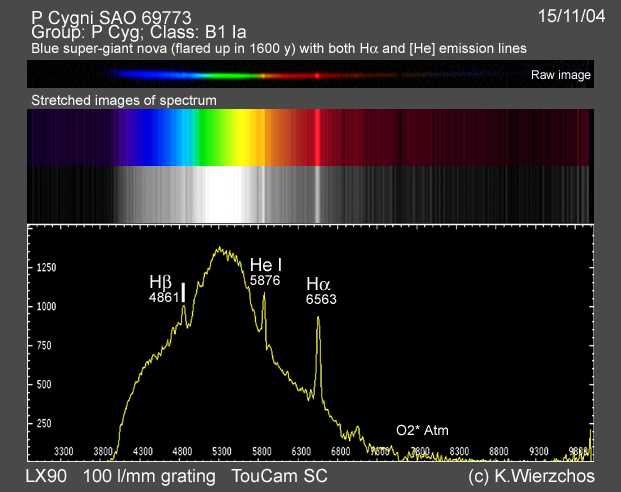Click the 'Hβ' label on graph

[x=160, y=282]
